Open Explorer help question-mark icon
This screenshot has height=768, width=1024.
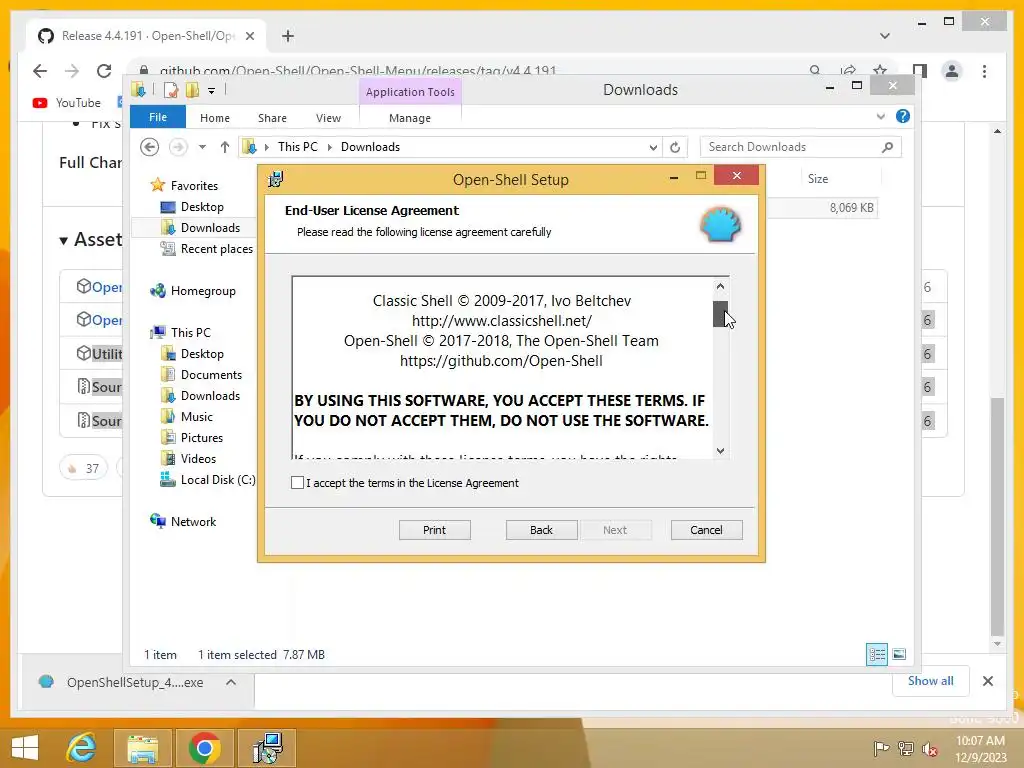(903, 116)
